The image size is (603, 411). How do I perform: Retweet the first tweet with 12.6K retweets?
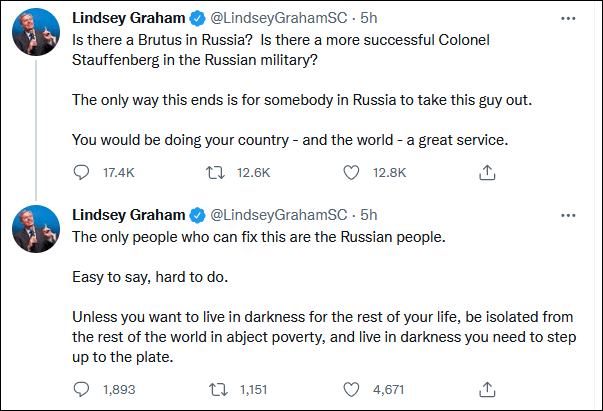pos(214,173)
